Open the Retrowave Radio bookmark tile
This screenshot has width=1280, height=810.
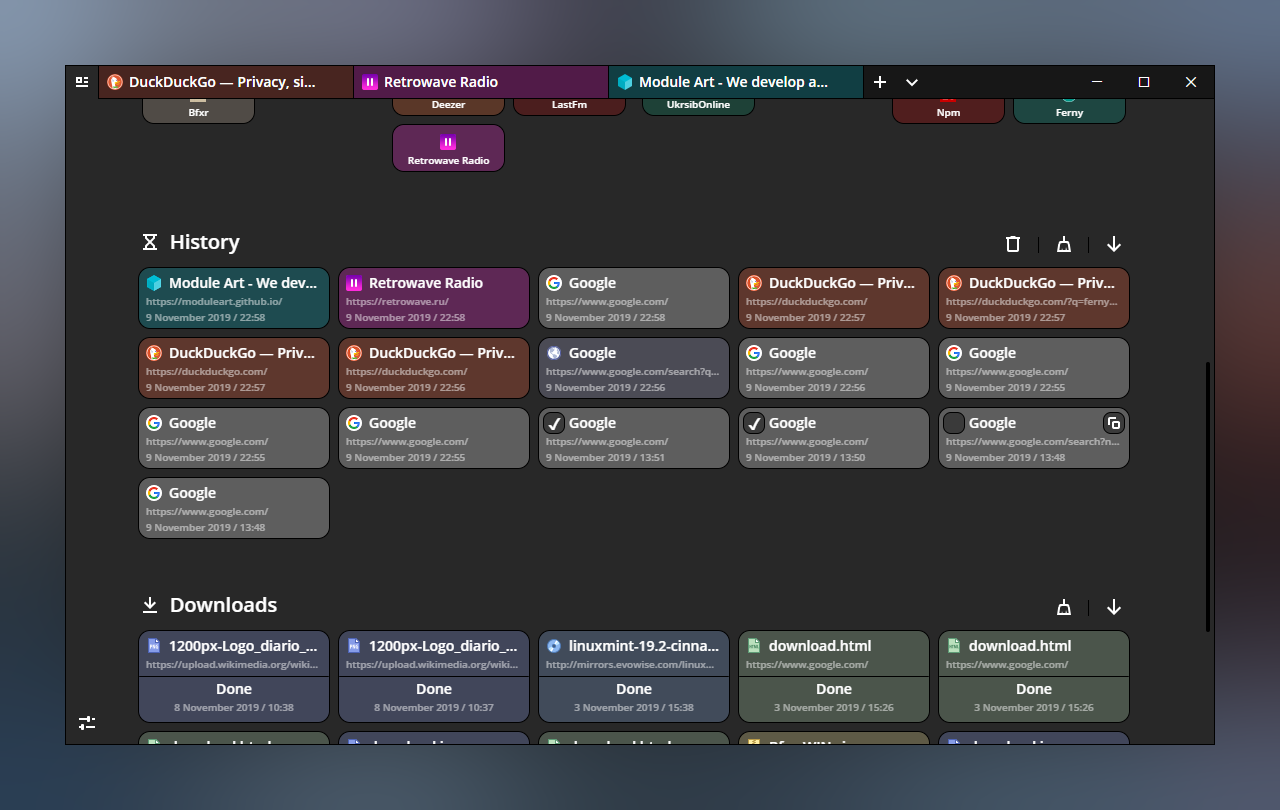click(x=448, y=148)
